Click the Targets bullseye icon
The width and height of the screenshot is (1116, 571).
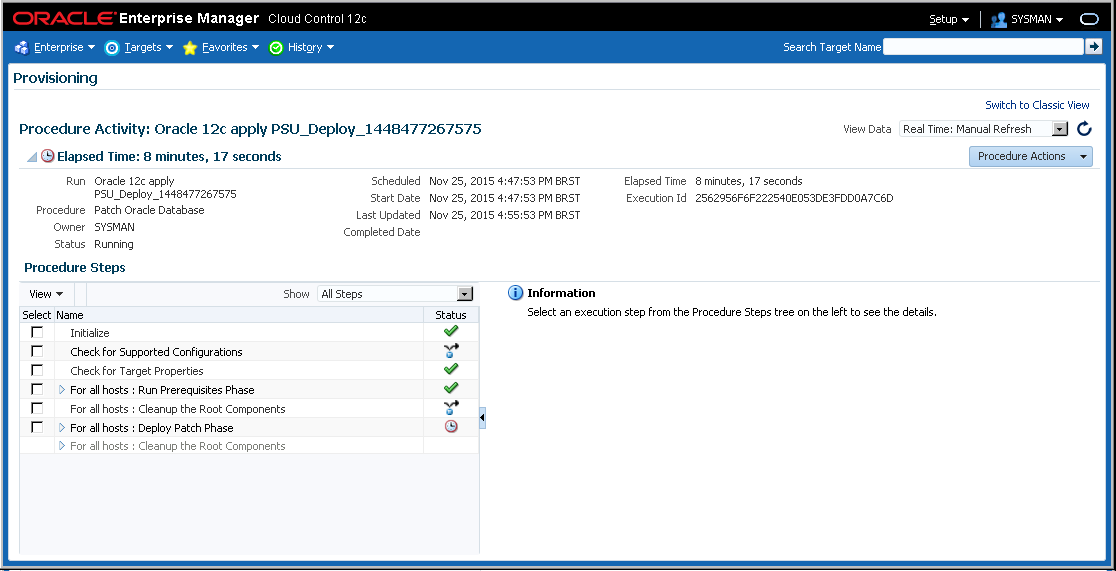click(112, 48)
